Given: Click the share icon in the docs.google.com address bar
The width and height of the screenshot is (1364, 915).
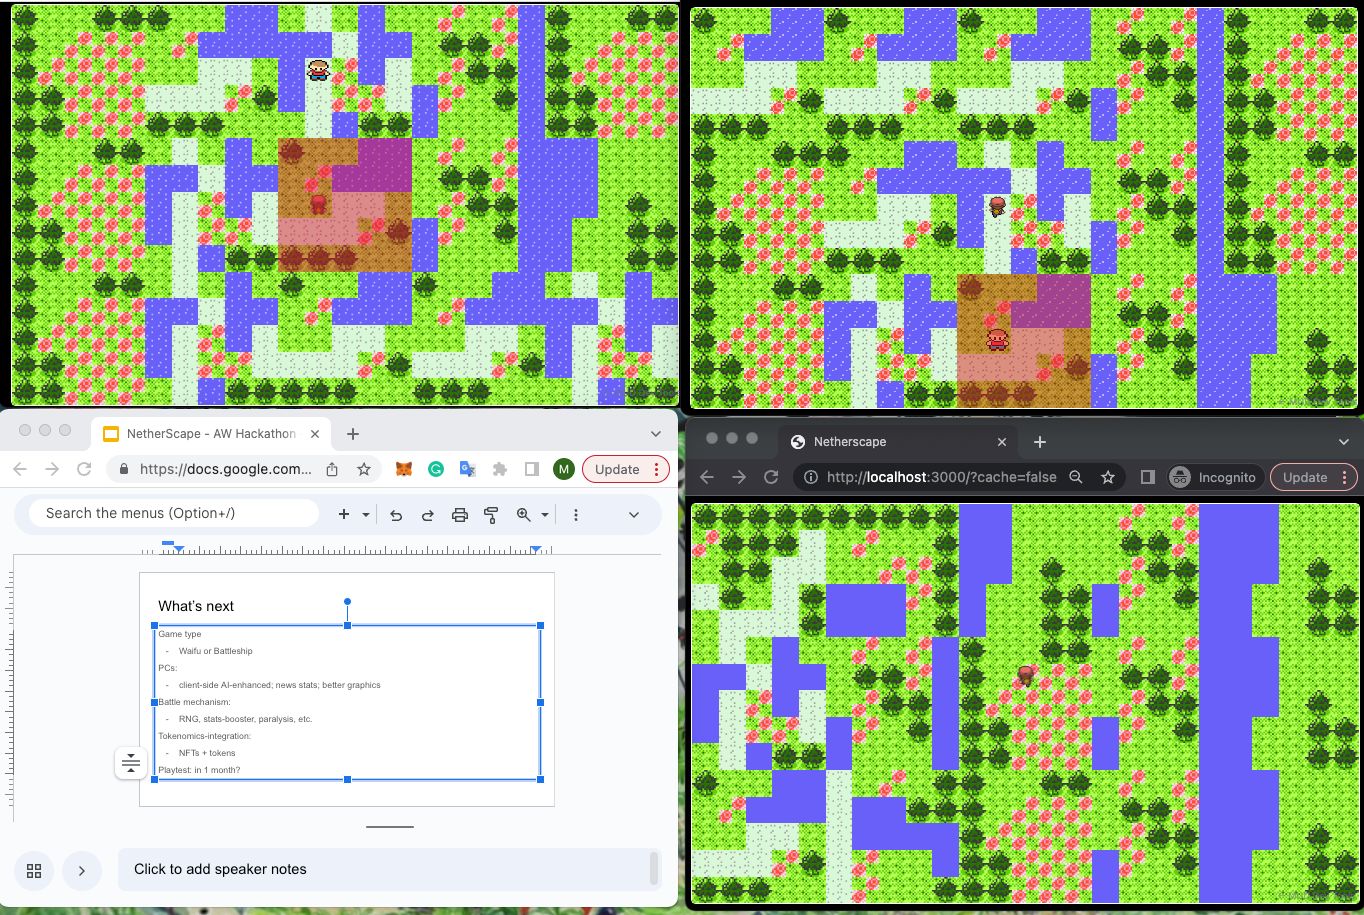Looking at the screenshot, I should click(332, 469).
